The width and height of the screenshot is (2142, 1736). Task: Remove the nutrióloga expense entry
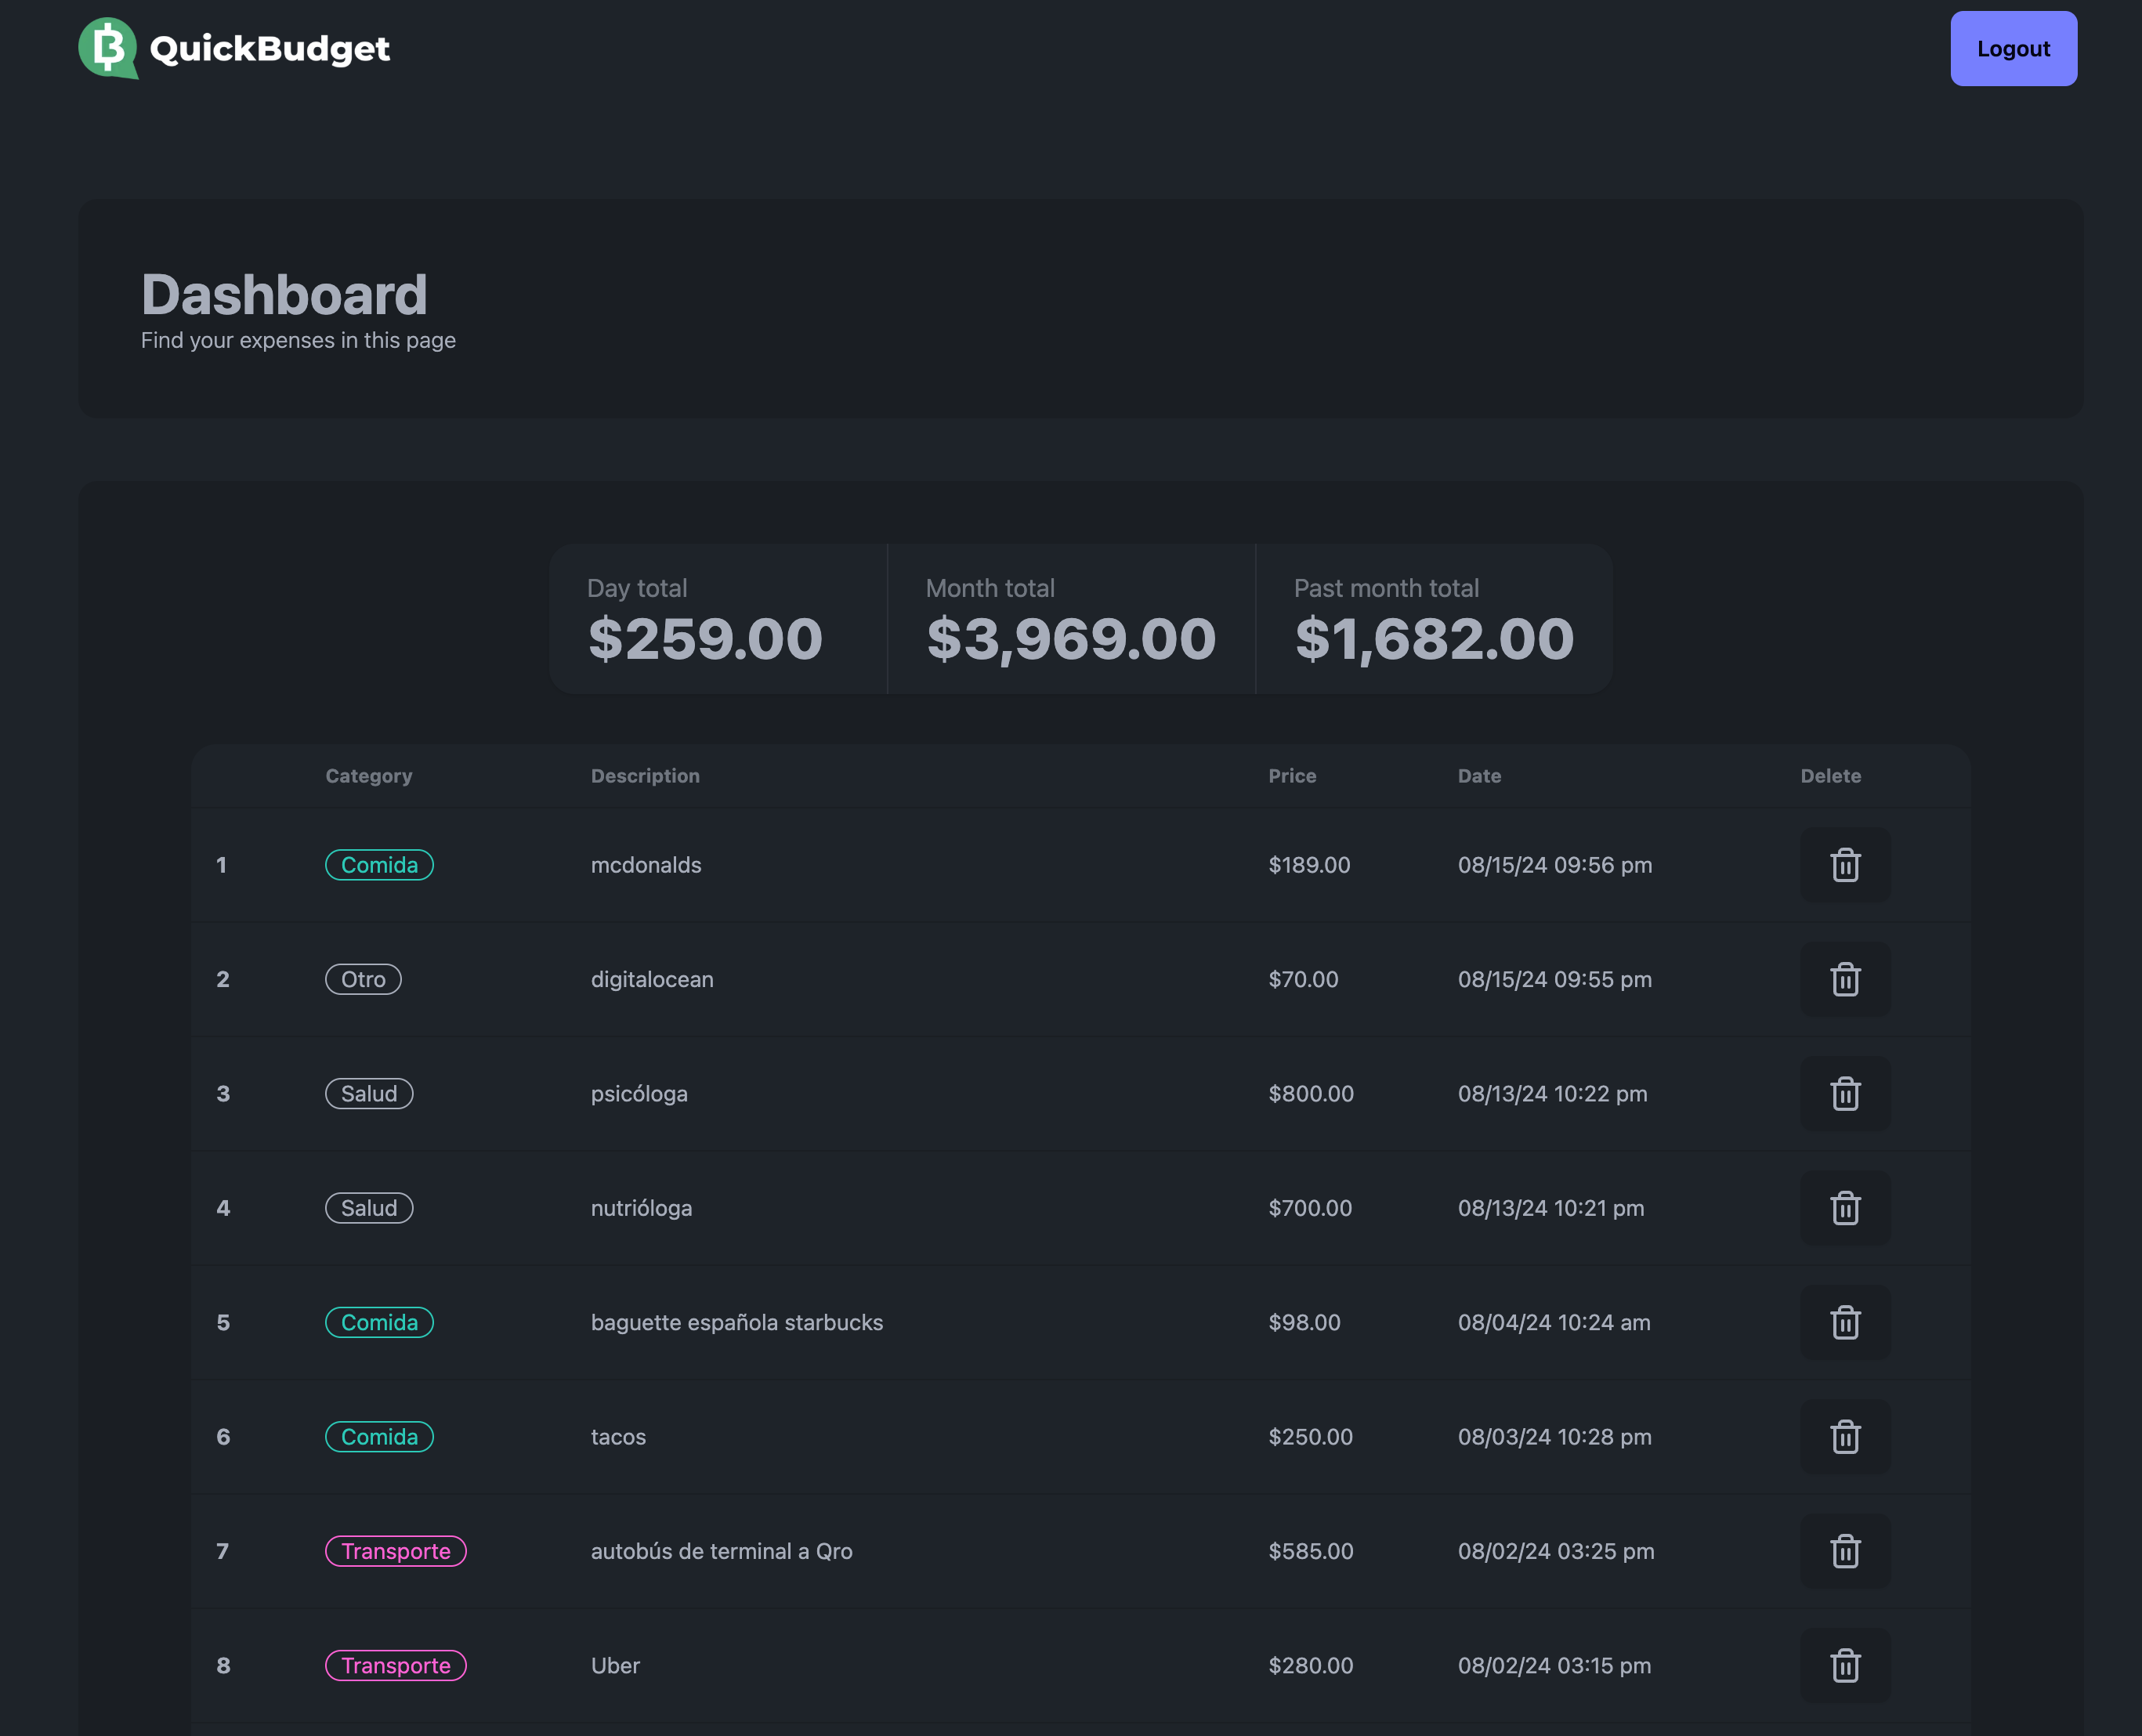[x=1844, y=1208]
